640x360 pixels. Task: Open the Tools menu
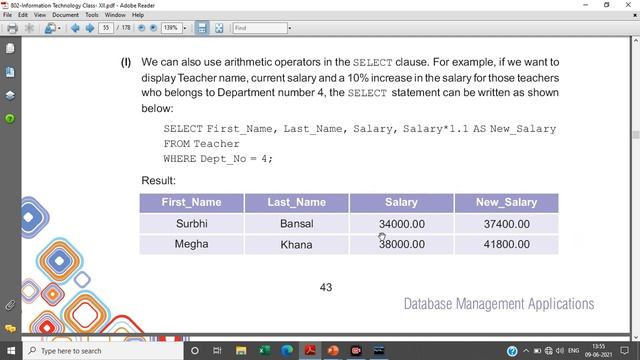pos(92,15)
